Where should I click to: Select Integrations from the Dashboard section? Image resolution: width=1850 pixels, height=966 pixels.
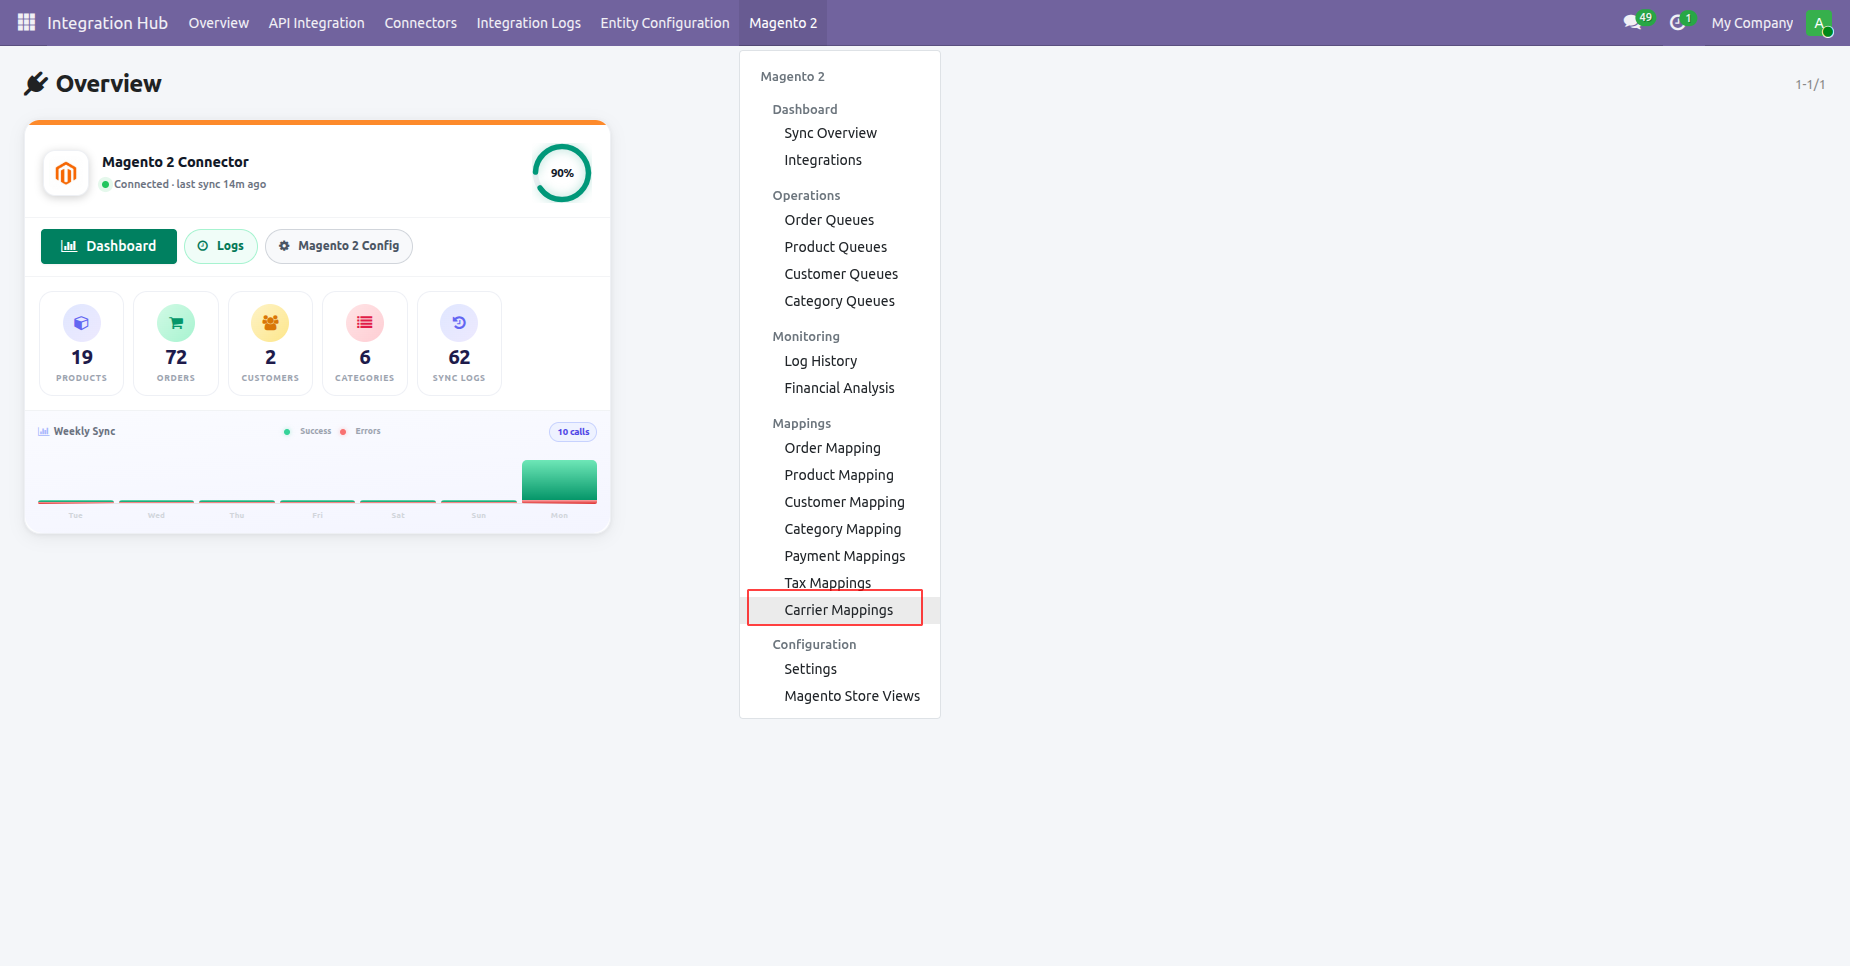click(x=840, y=160)
